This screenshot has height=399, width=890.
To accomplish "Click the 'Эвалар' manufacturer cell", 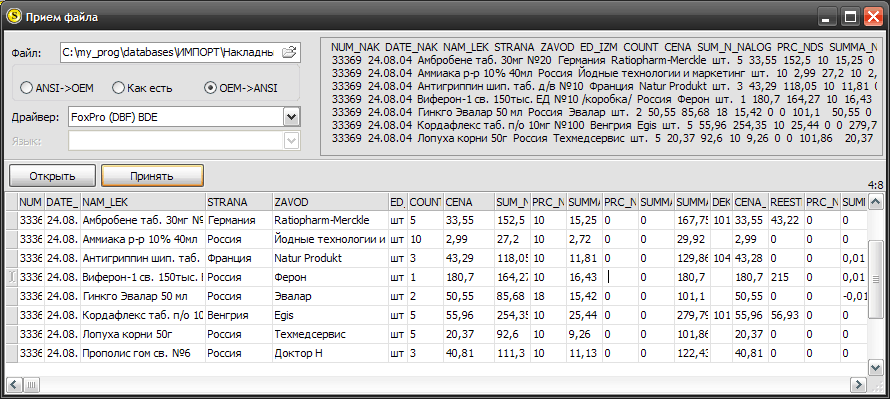I will pyautogui.click(x=330, y=296).
